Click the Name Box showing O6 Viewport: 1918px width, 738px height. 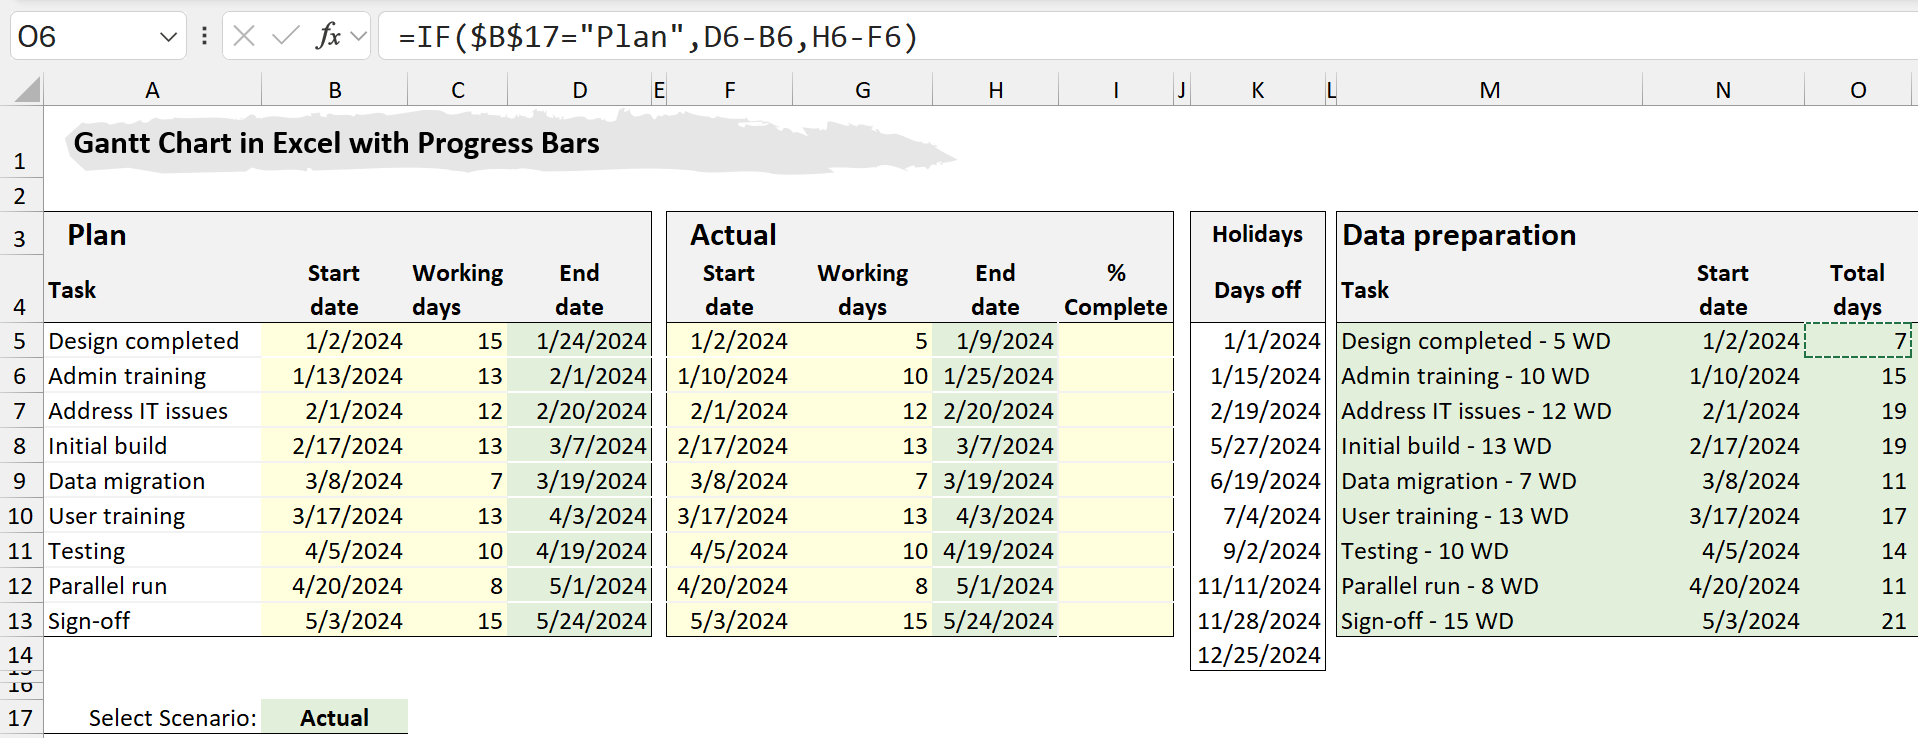coord(80,37)
